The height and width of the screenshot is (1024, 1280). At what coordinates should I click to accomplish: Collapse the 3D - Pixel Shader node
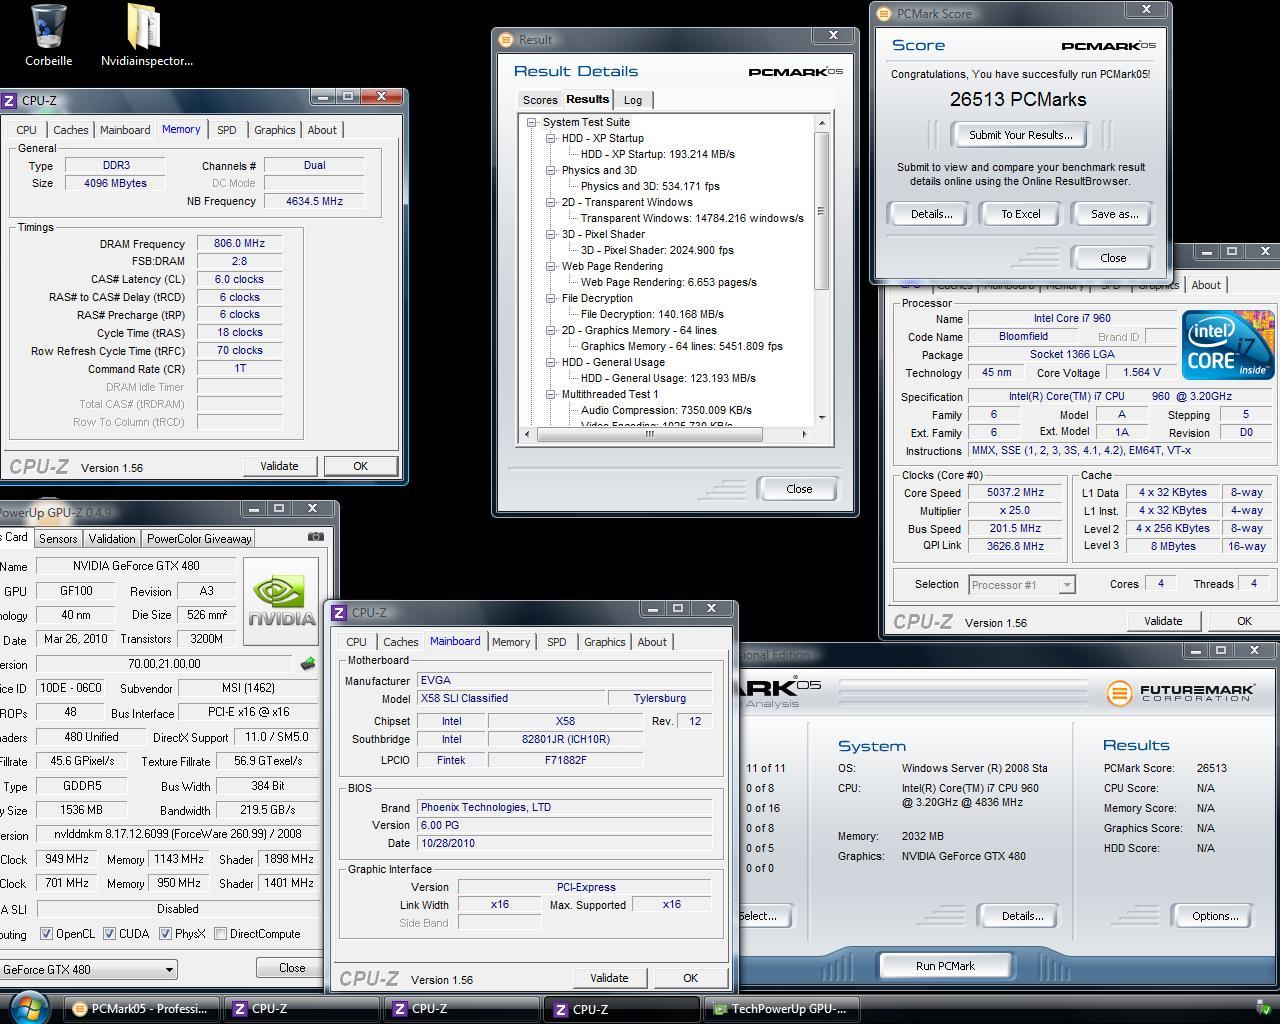(x=551, y=234)
